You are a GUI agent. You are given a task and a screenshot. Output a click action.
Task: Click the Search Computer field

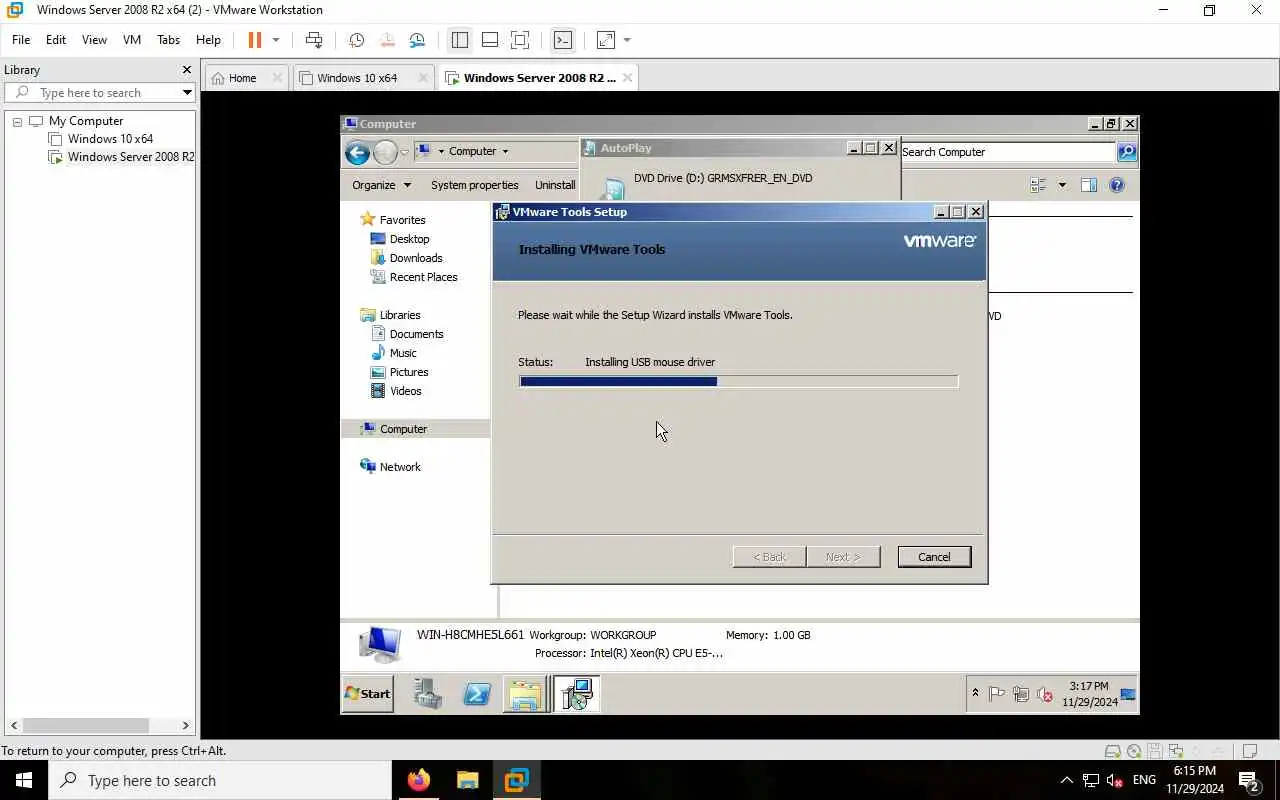pyautogui.click(x=1007, y=152)
